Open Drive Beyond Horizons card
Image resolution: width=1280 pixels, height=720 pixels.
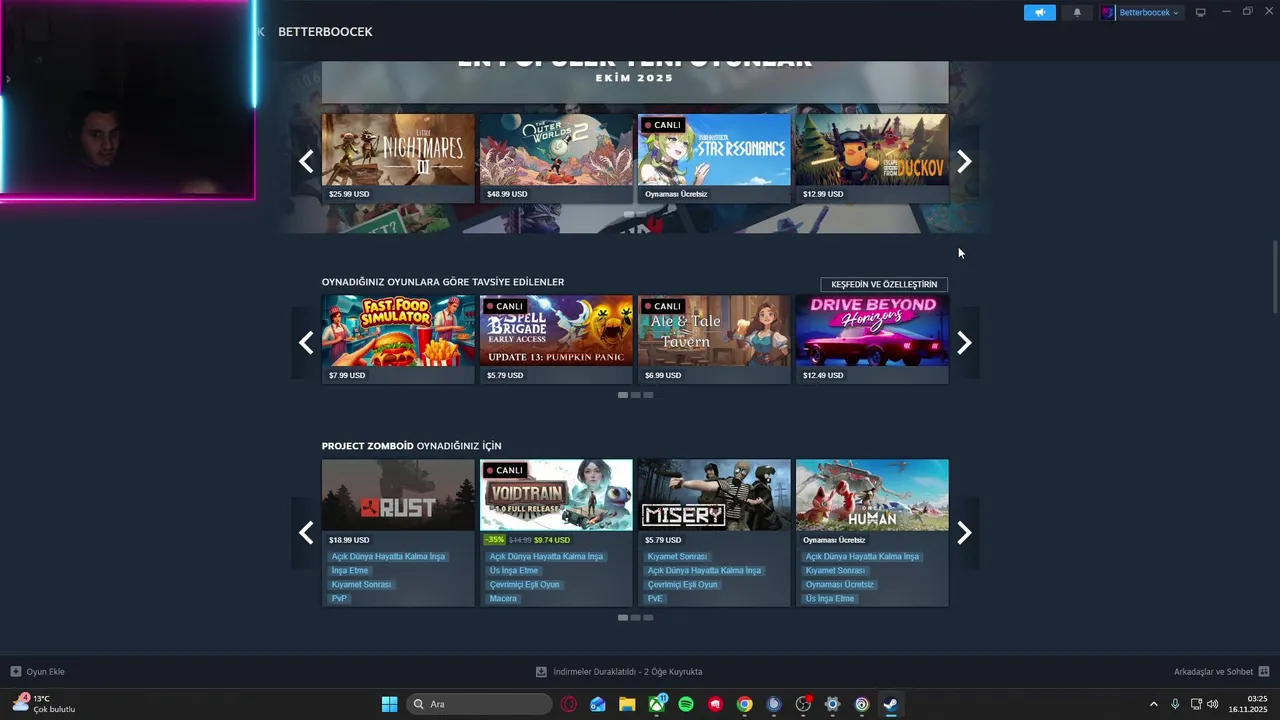872,339
